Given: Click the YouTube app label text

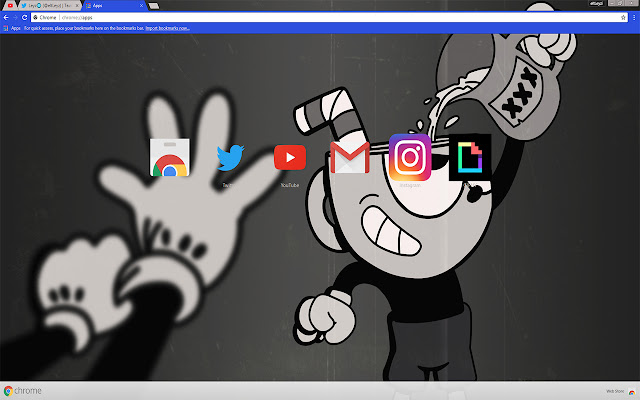Looking at the screenshot, I should (290, 185).
